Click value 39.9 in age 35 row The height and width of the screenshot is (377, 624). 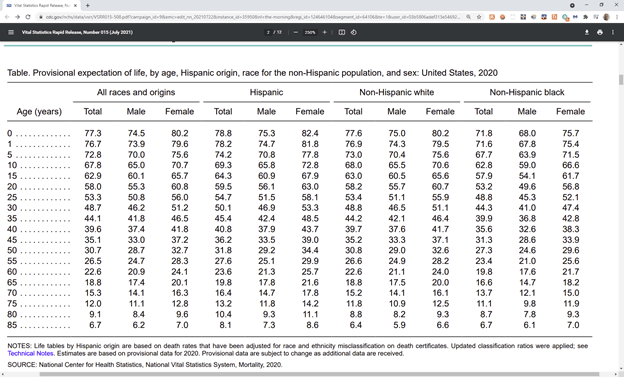pos(484,219)
